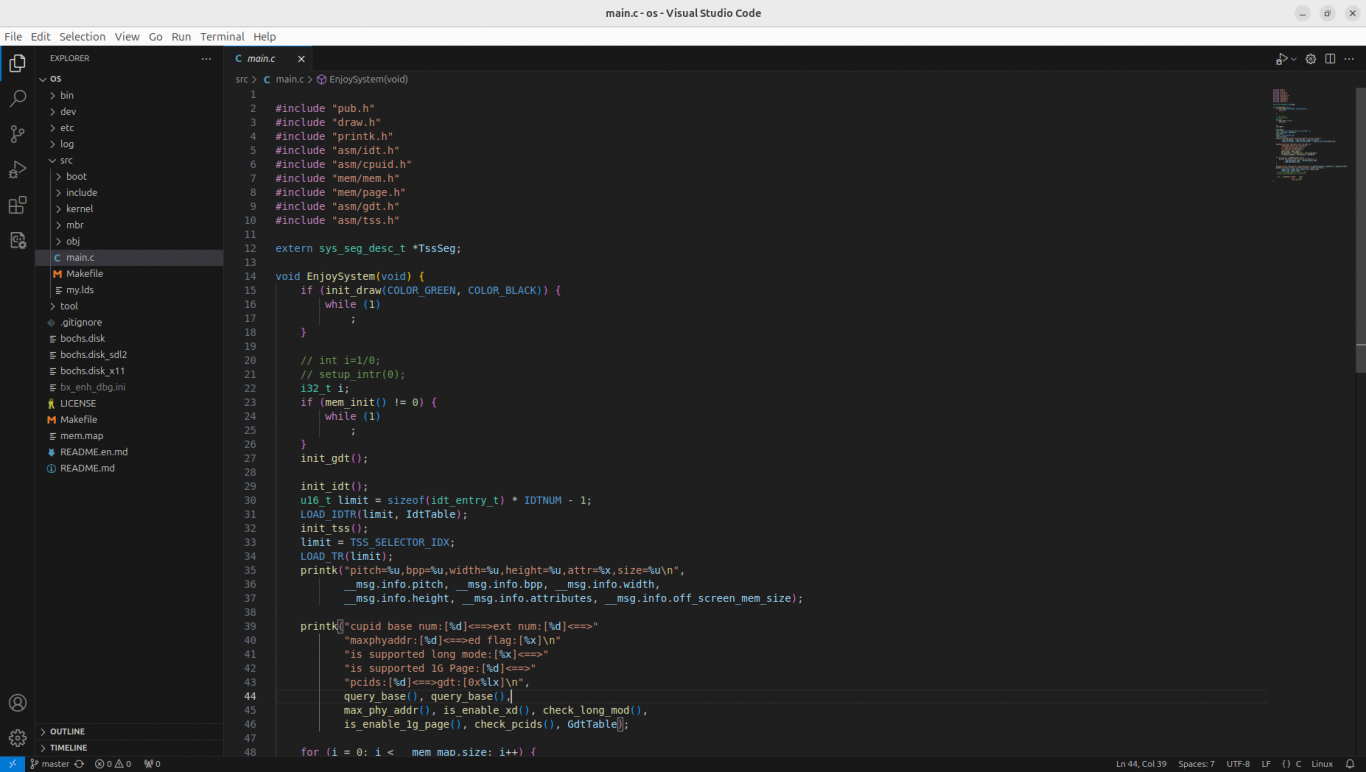
Task: Open the Help menu
Action: (x=264, y=36)
